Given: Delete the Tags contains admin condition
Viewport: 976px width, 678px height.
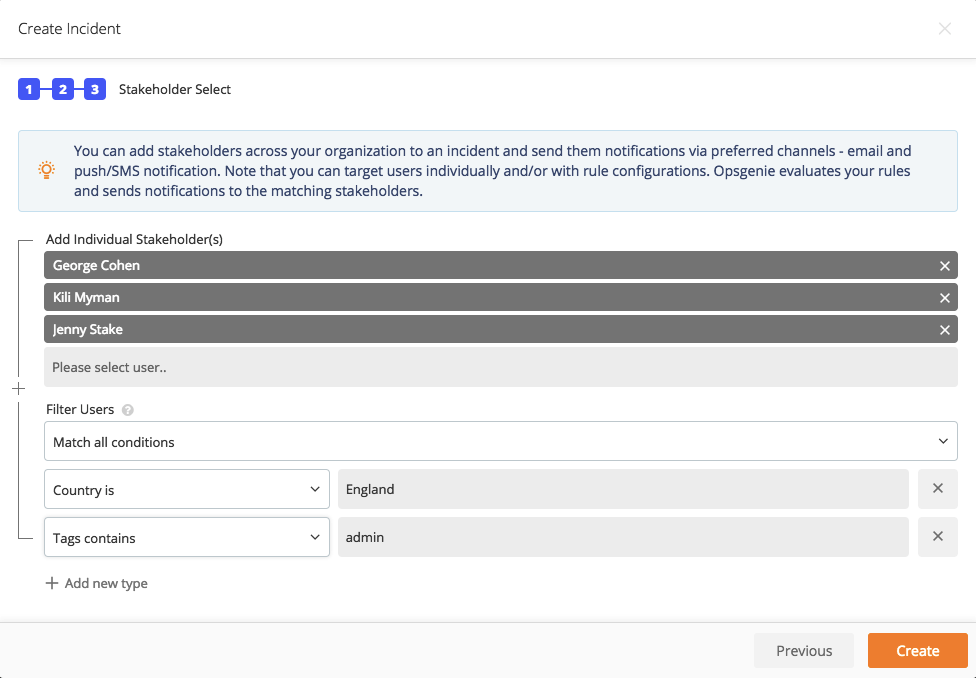Looking at the screenshot, I should [x=937, y=537].
